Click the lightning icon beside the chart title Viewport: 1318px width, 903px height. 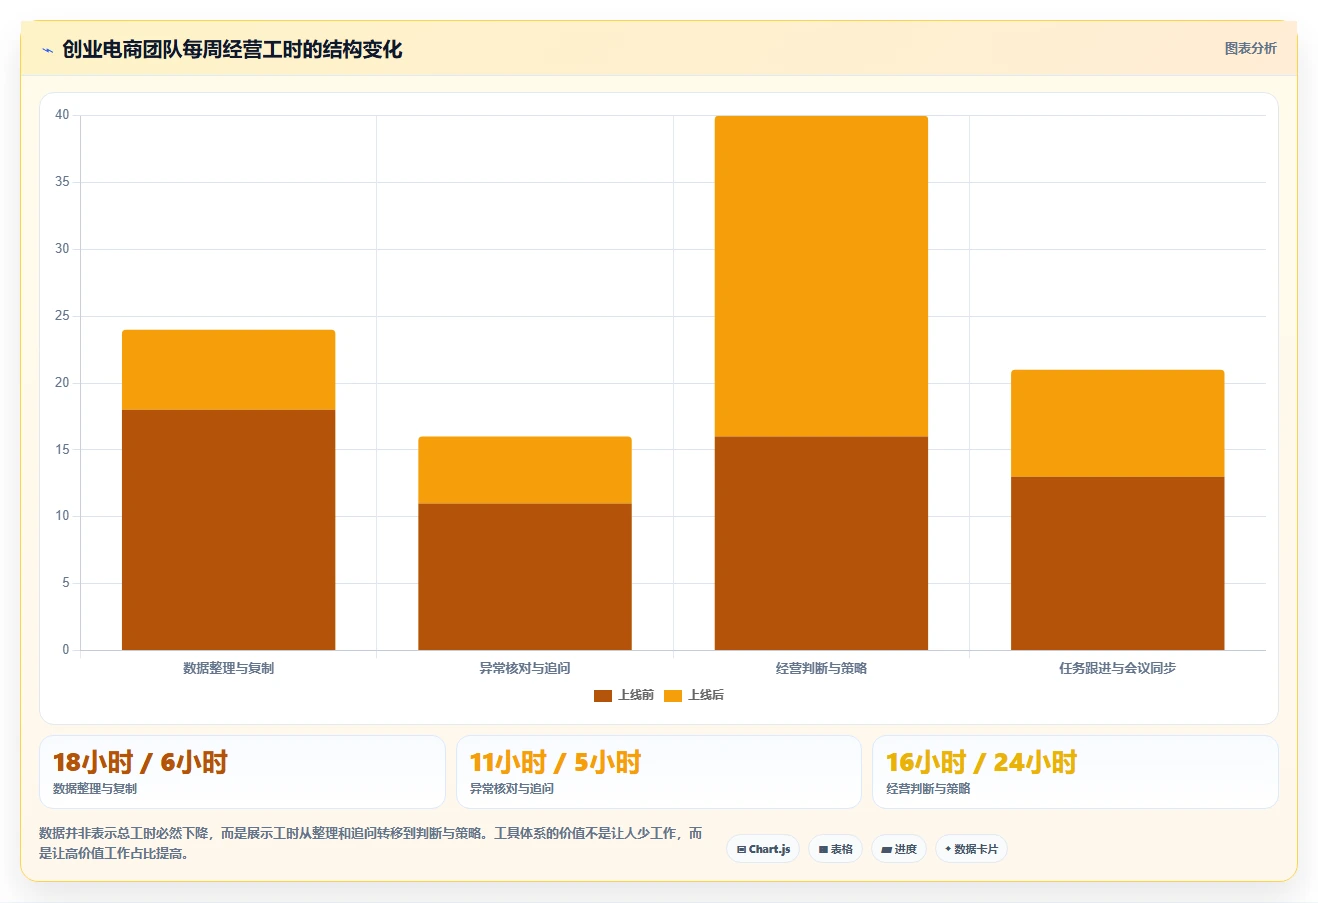pyautogui.click(x=47, y=50)
